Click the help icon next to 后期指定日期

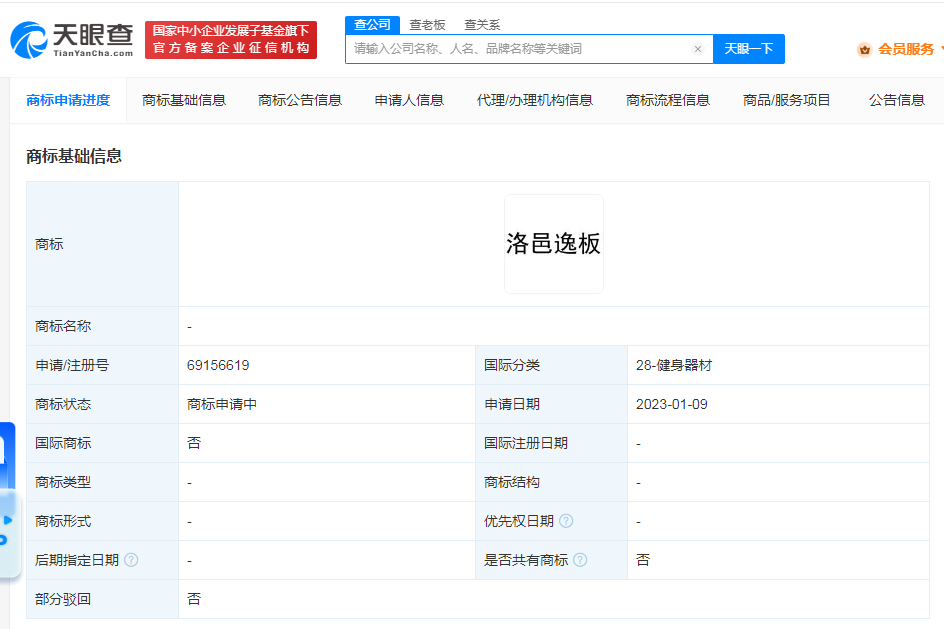[131, 560]
